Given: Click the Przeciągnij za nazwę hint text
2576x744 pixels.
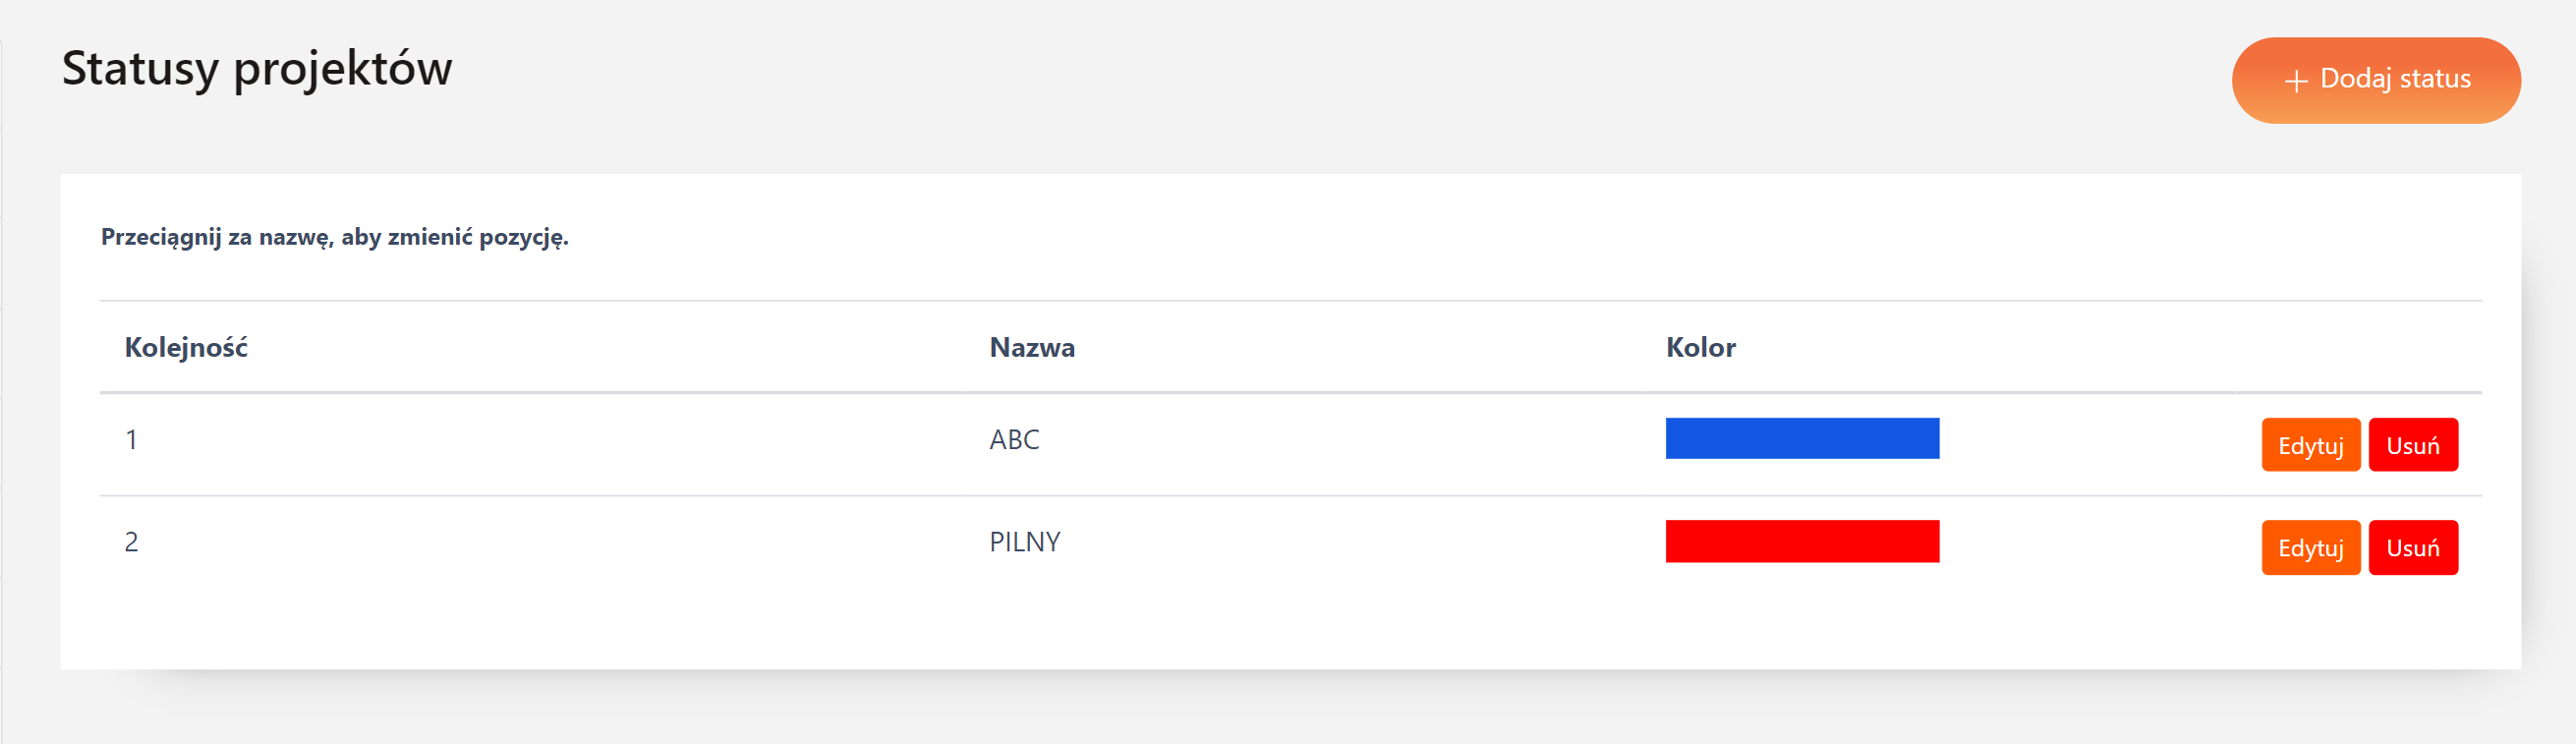Looking at the screenshot, I should pyautogui.click(x=334, y=237).
